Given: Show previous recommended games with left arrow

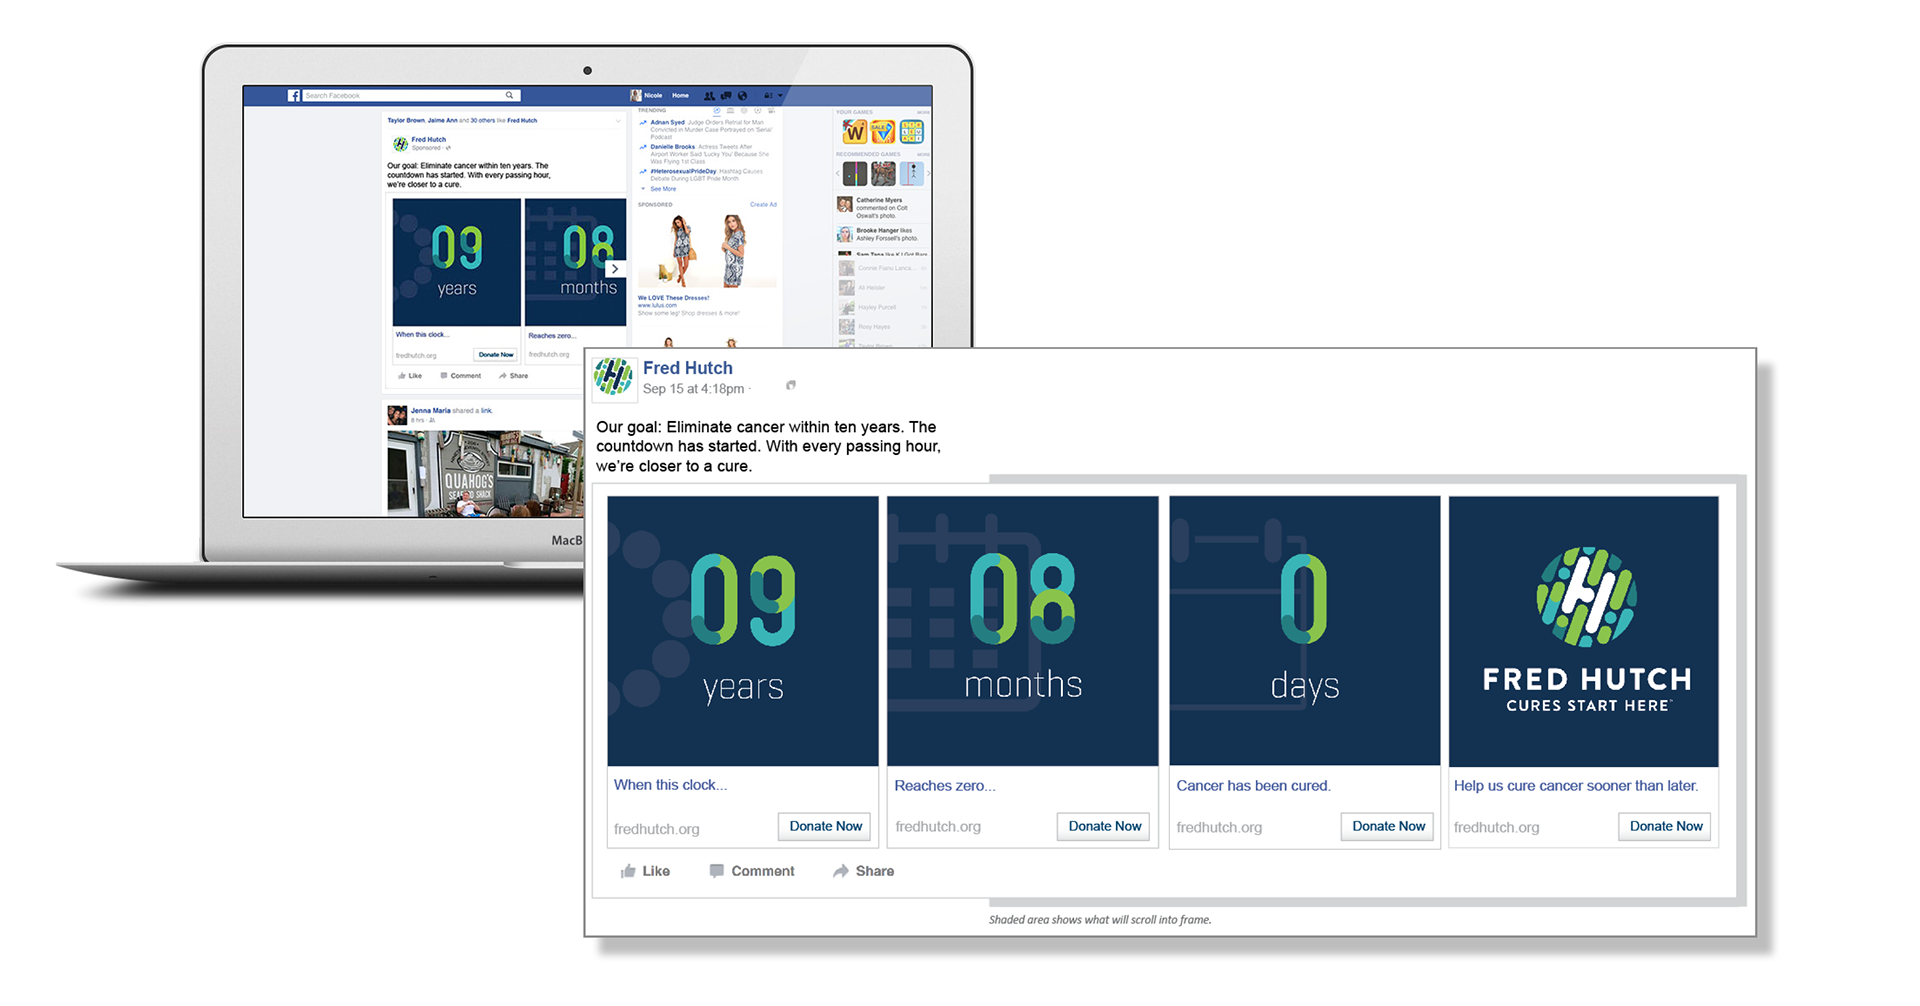Looking at the screenshot, I should (x=837, y=173).
